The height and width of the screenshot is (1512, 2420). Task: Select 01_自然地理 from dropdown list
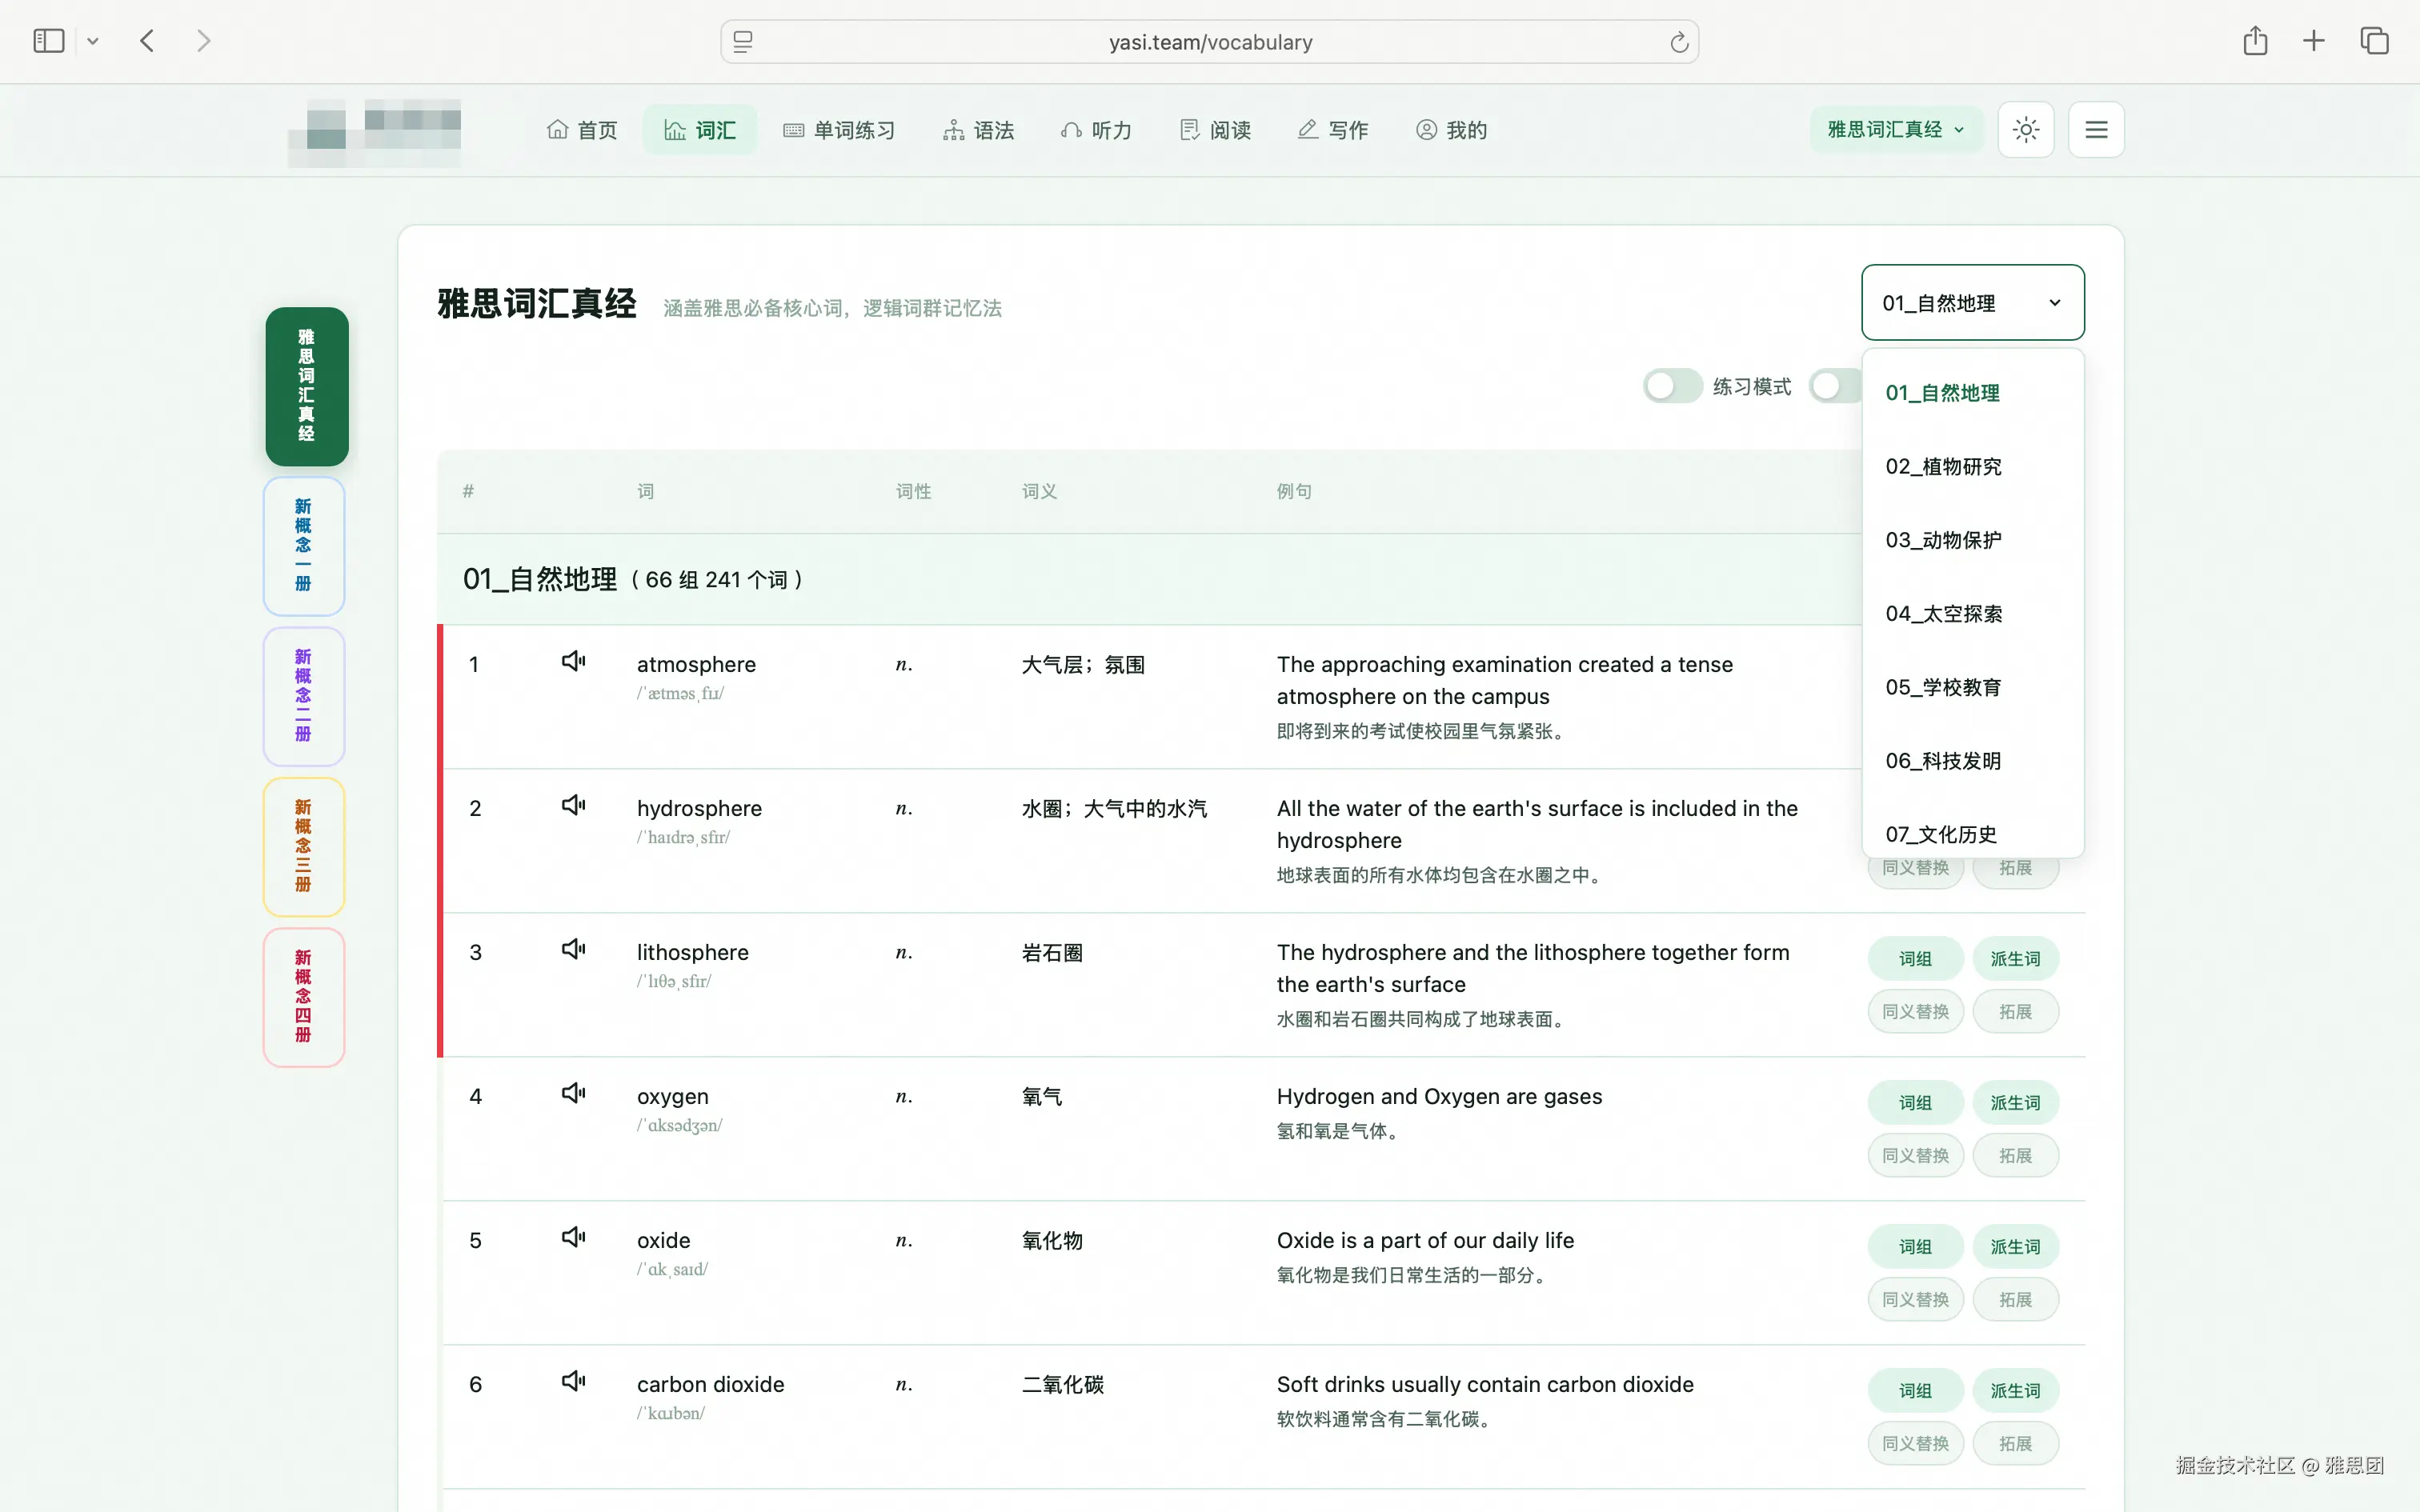[1972, 393]
